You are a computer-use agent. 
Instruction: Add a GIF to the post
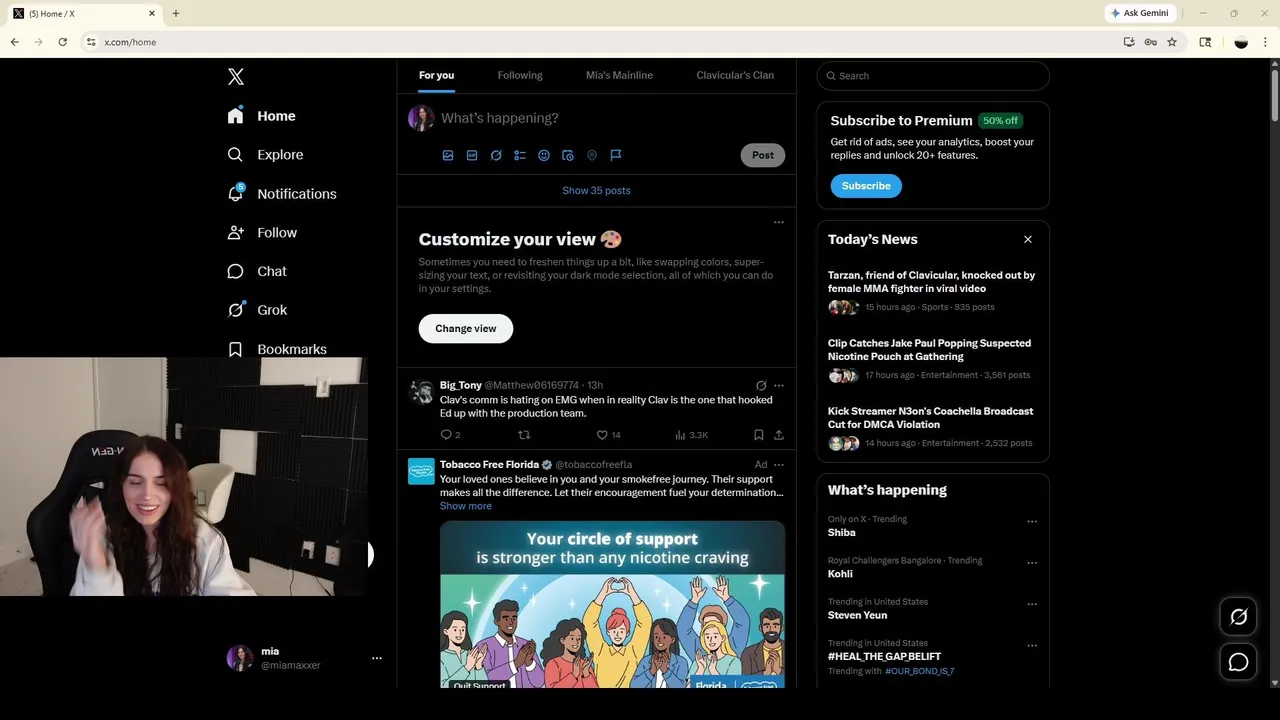click(x=472, y=155)
